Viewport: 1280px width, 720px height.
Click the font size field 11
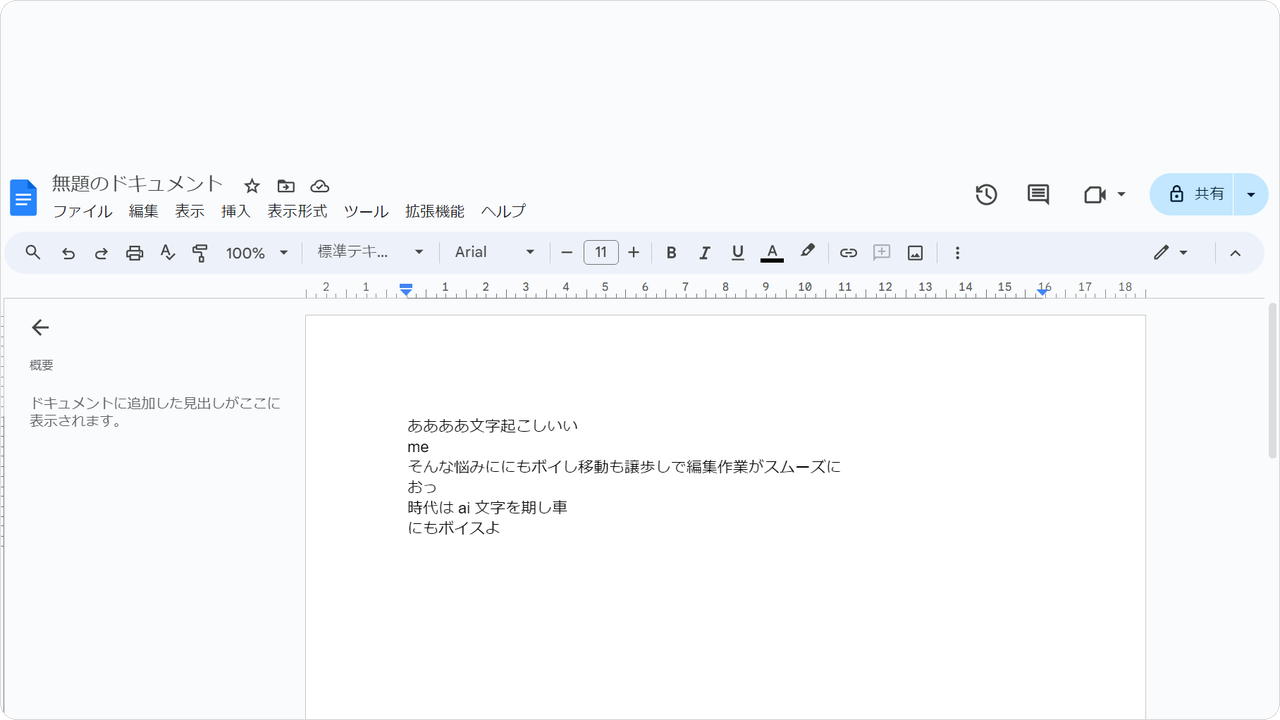coord(600,253)
